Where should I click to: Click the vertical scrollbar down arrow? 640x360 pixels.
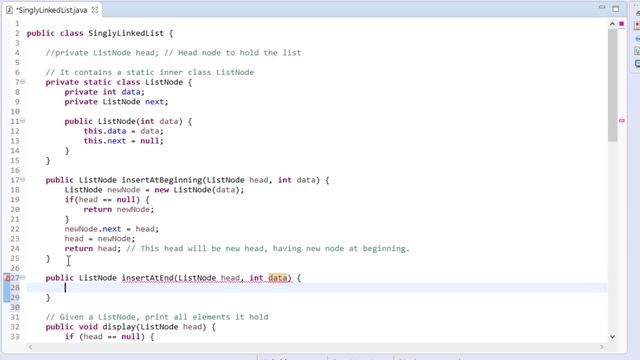coord(612,336)
